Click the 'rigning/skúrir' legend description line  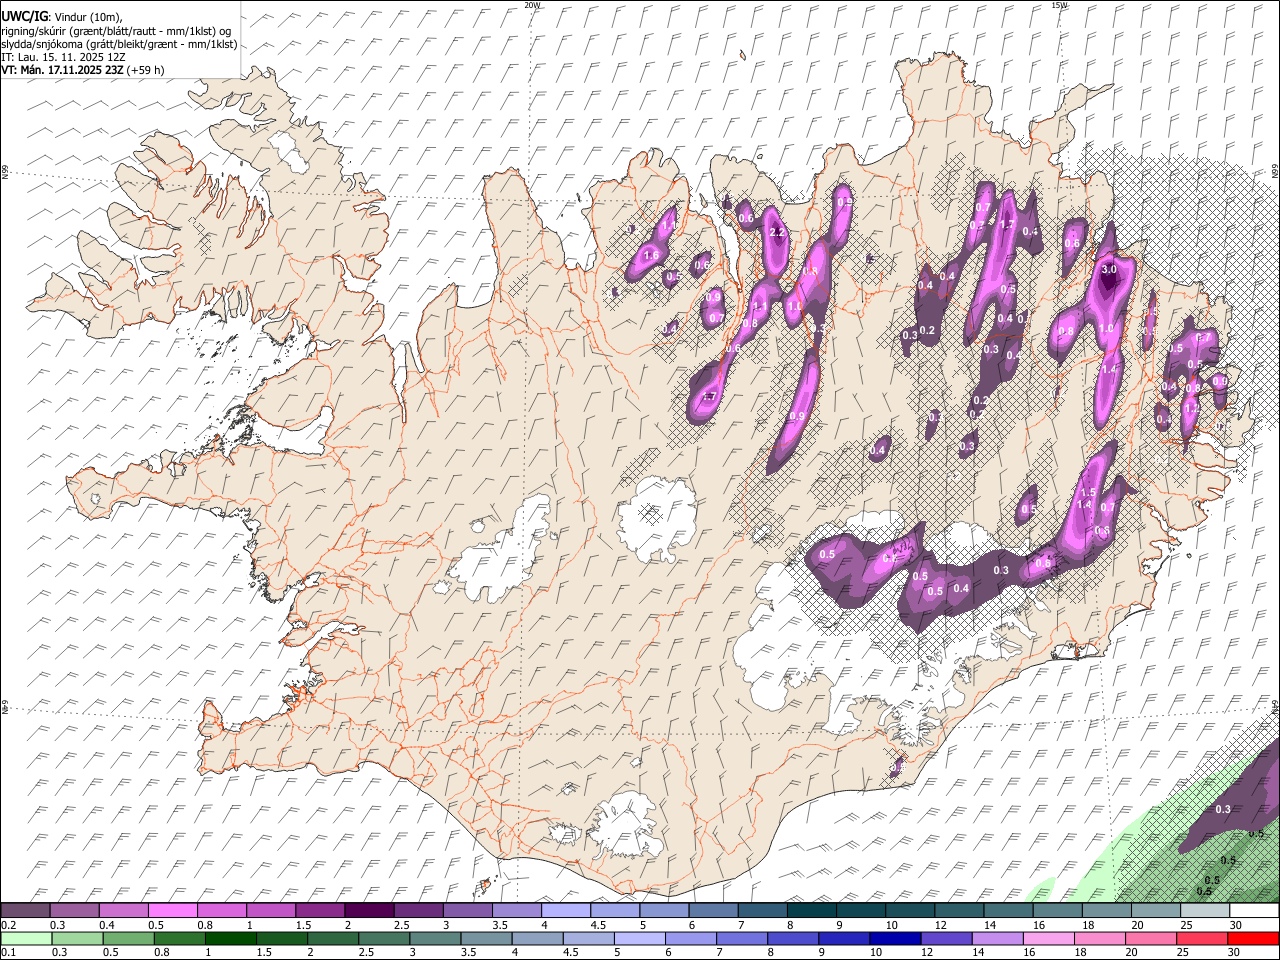[116, 31]
